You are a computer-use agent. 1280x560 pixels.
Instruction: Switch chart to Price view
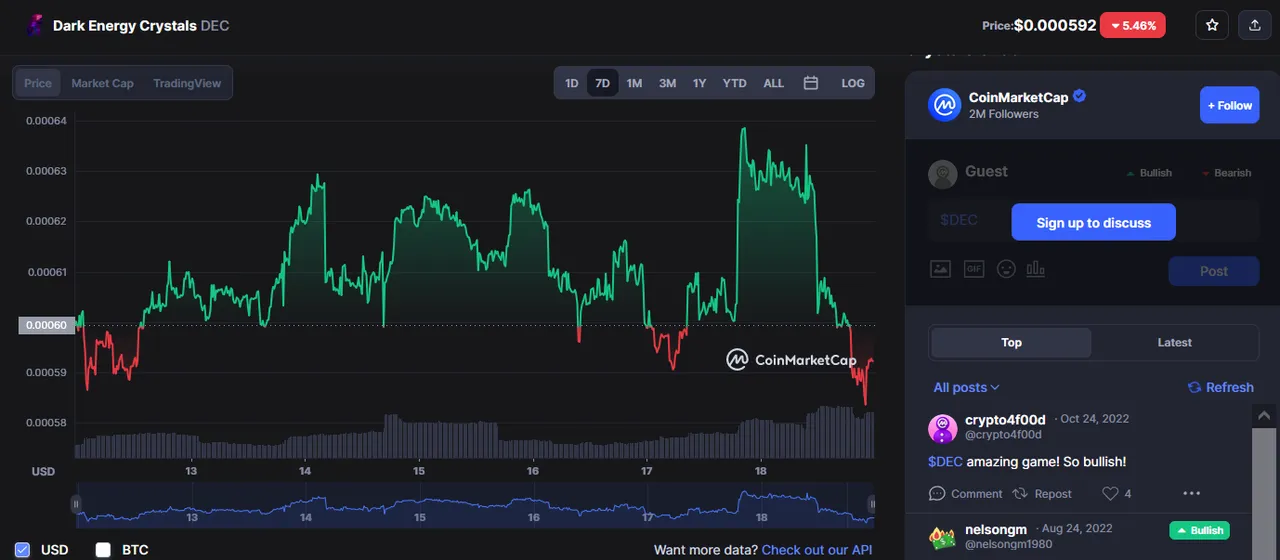[x=38, y=83]
